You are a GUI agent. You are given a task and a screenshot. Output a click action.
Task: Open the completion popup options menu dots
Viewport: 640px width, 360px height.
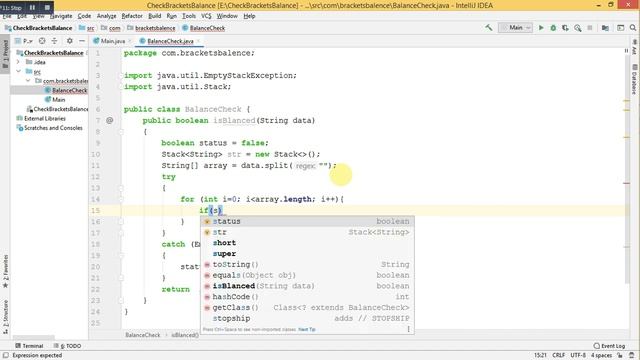[409, 329]
